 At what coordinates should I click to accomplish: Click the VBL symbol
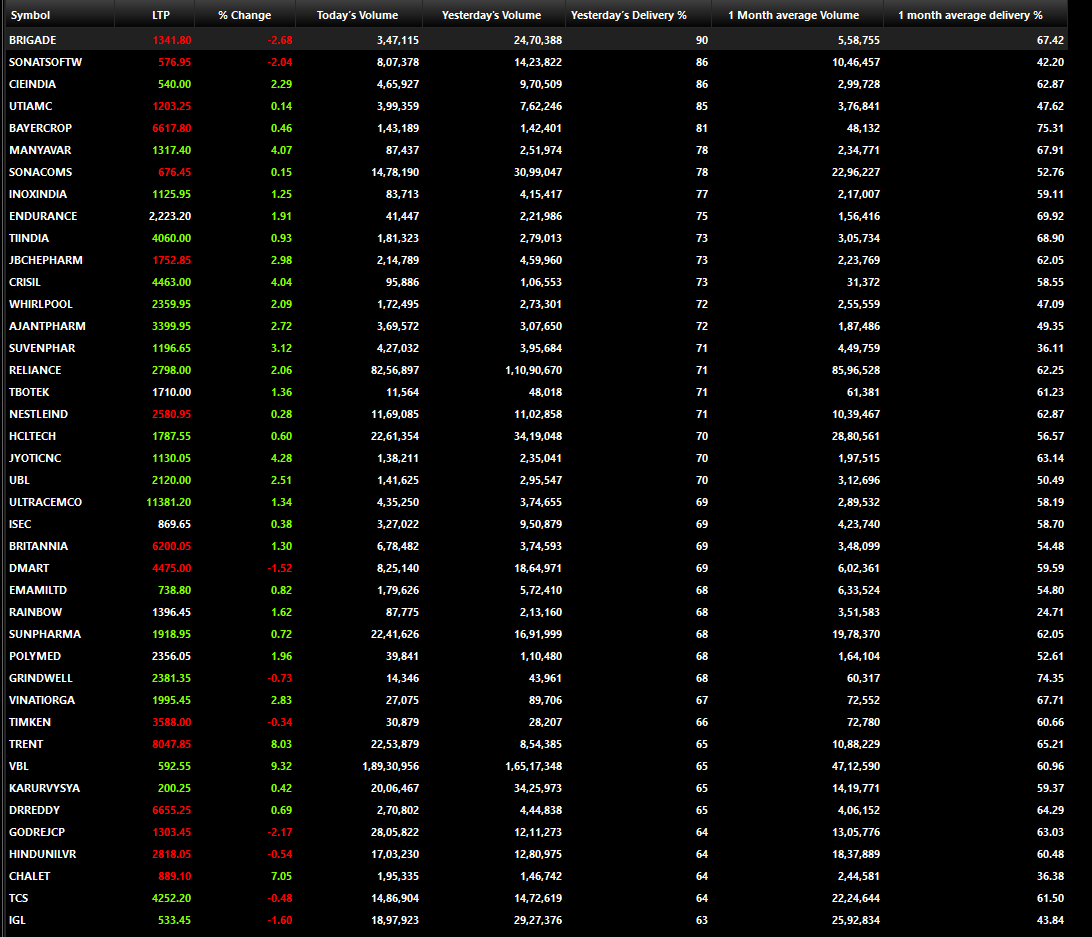[19, 766]
